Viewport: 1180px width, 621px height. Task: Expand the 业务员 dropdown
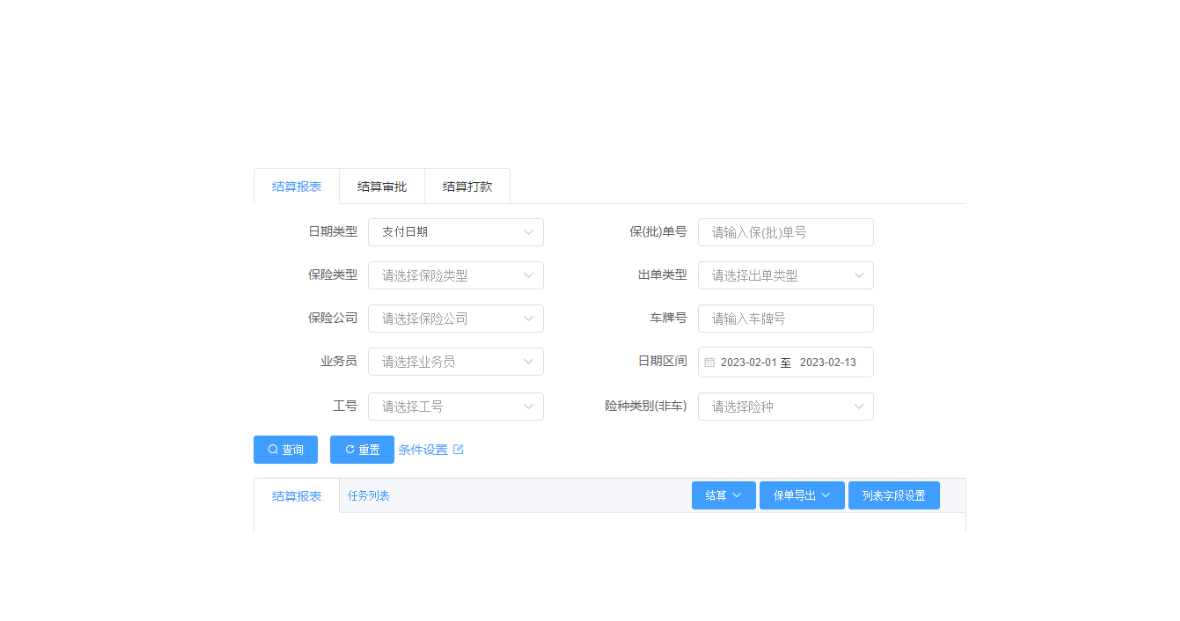pos(455,362)
